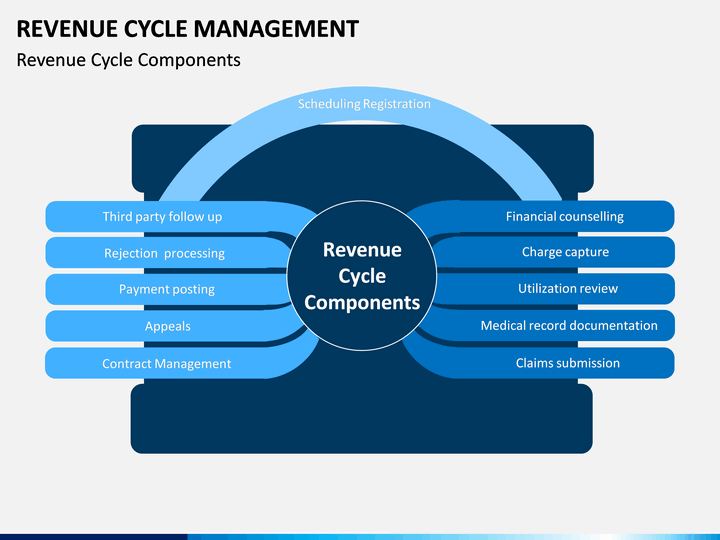
Task: Select the dark blue lower background block
Action: [361, 419]
